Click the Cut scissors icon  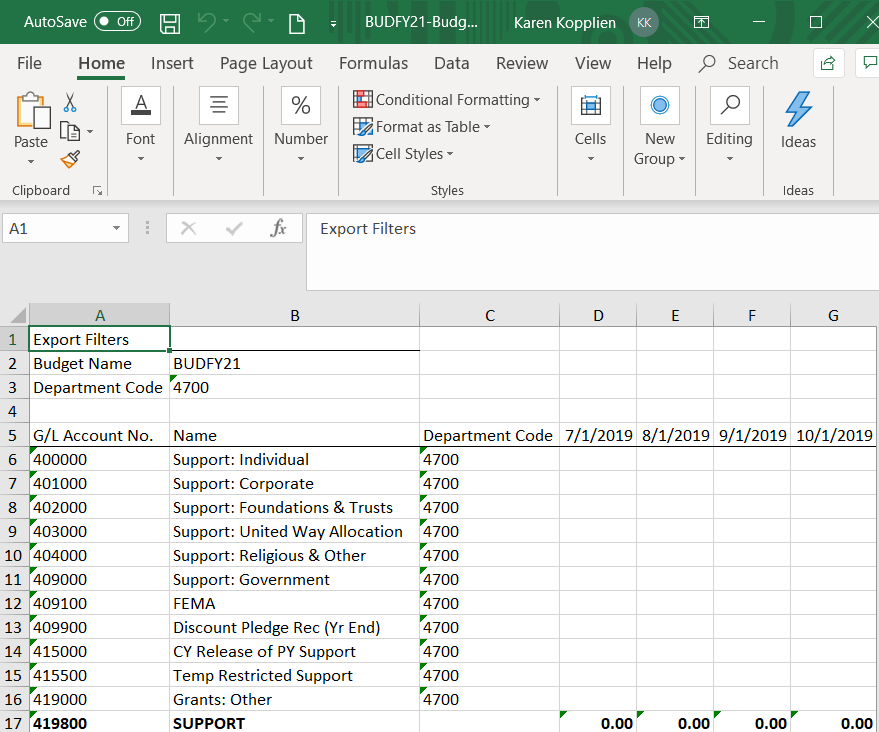70,103
